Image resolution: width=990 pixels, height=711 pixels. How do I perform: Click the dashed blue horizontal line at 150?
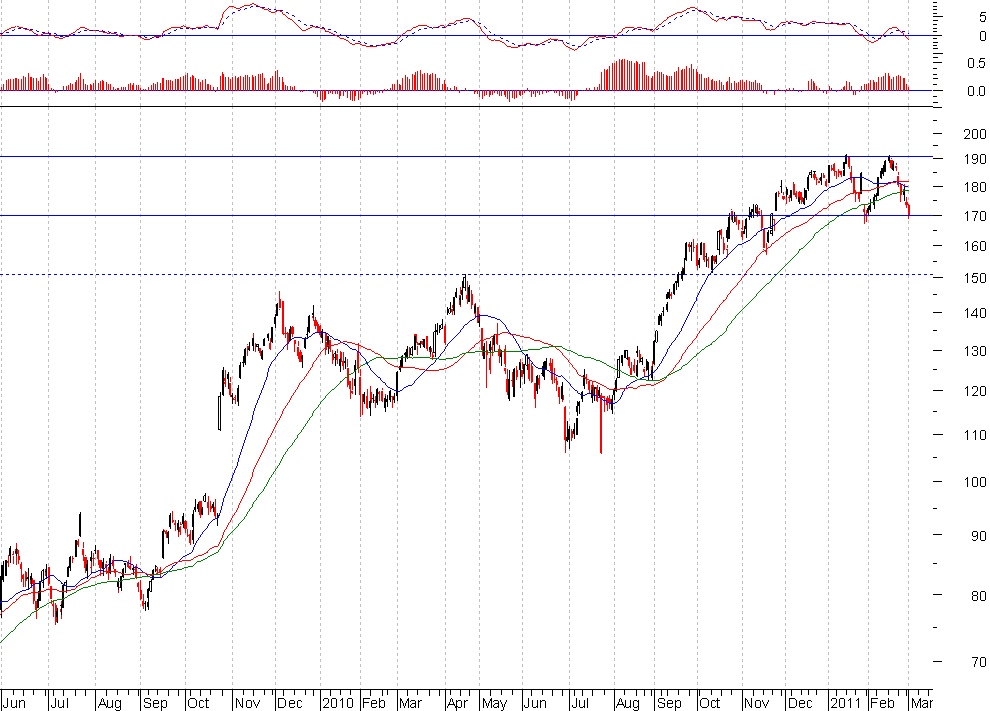point(466,275)
